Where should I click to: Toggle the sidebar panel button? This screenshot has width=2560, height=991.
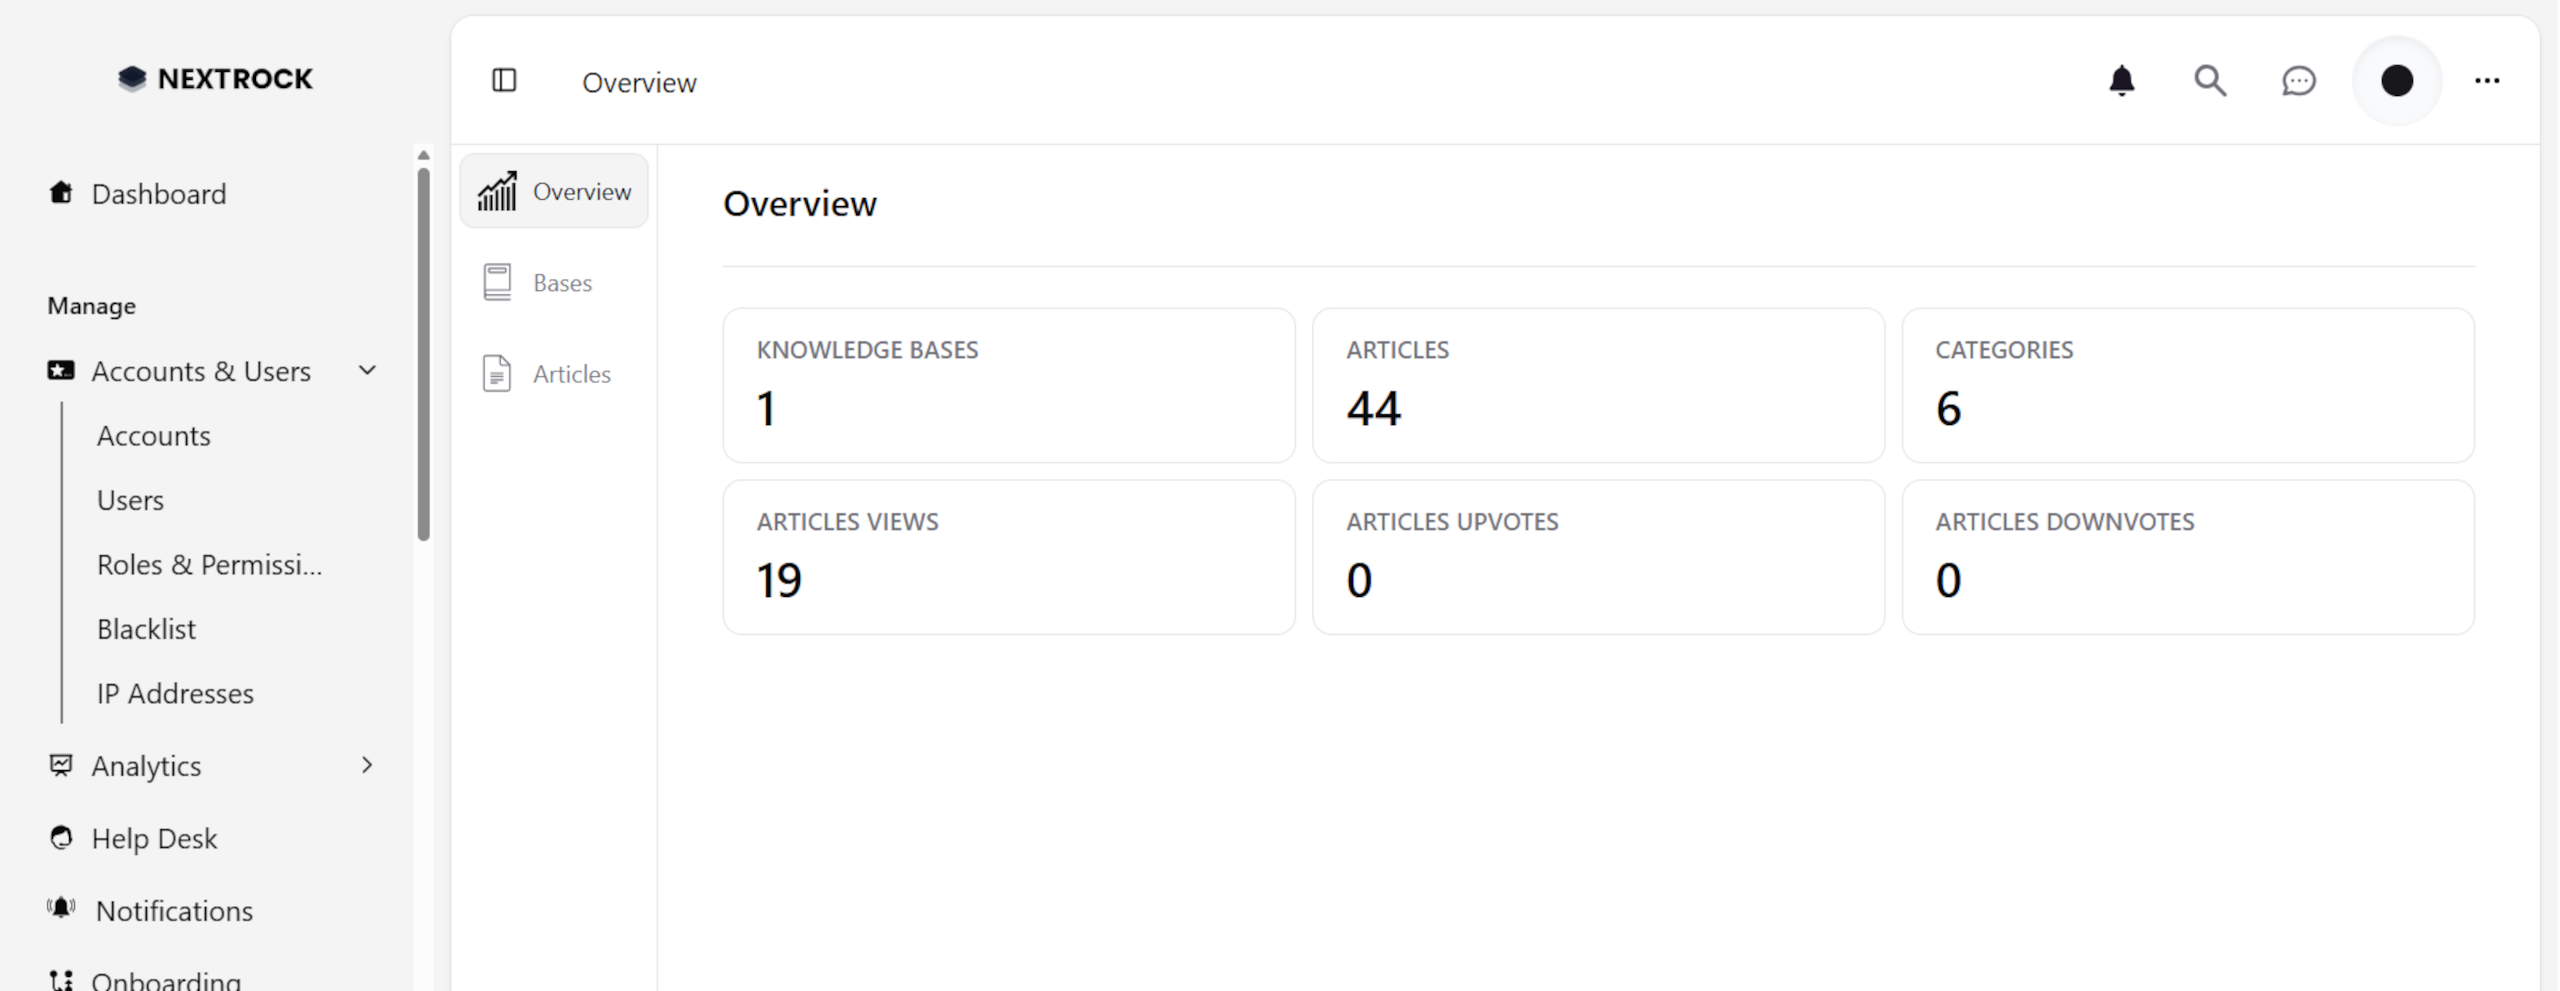click(504, 80)
